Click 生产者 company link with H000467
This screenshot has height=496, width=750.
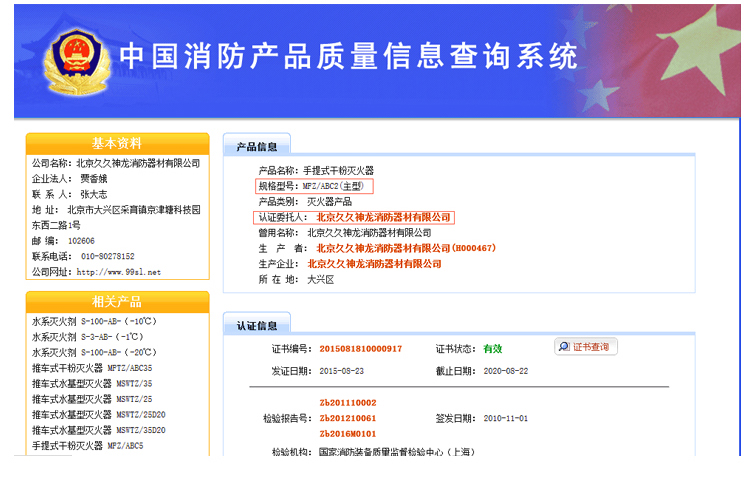[406, 248]
